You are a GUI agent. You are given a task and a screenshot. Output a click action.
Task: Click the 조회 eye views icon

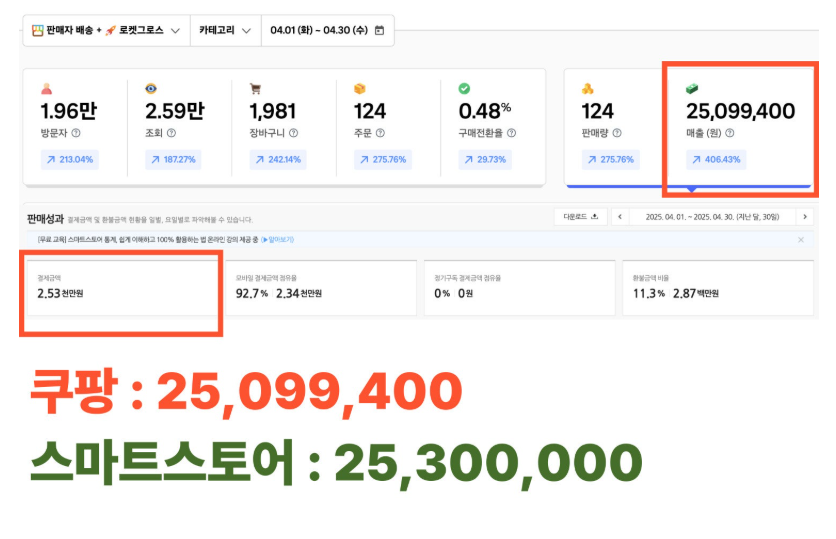click(x=151, y=88)
